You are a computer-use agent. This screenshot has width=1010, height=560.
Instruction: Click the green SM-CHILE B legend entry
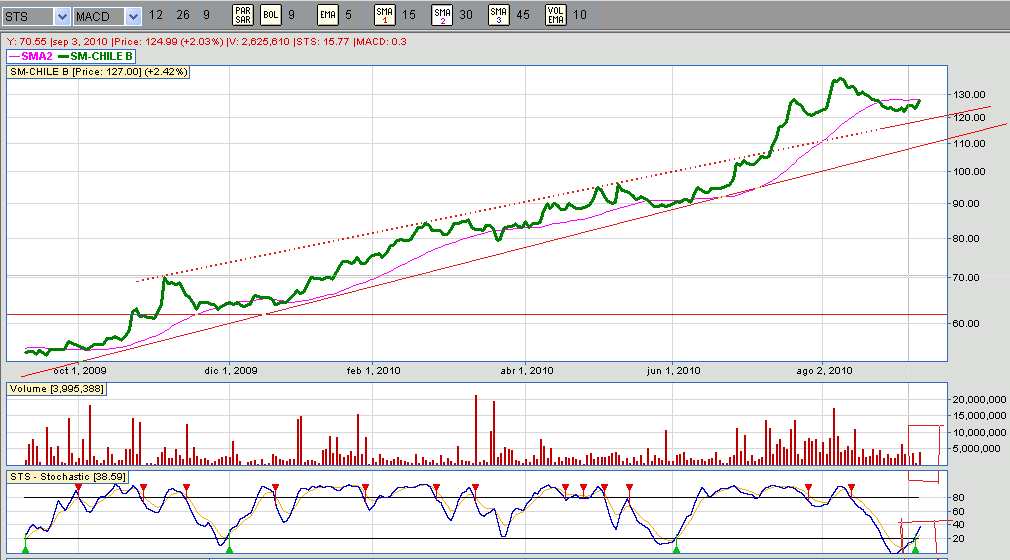(x=100, y=56)
